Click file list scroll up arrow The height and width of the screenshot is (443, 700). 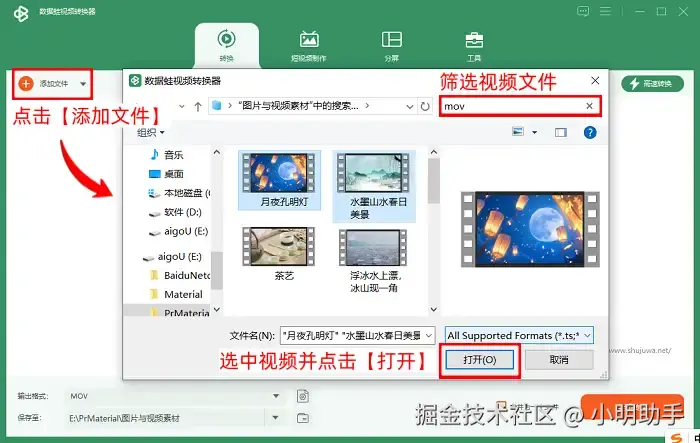pyautogui.click(x=433, y=152)
